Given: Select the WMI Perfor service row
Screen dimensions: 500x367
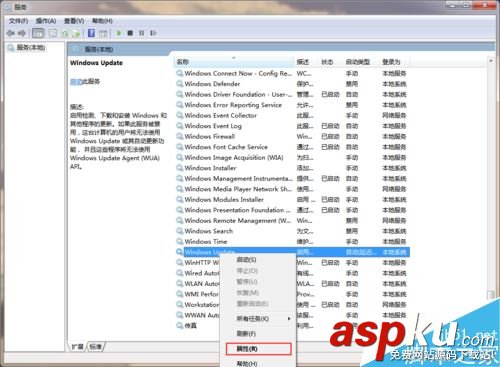Looking at the screenshot, I should tap(202, 294).
